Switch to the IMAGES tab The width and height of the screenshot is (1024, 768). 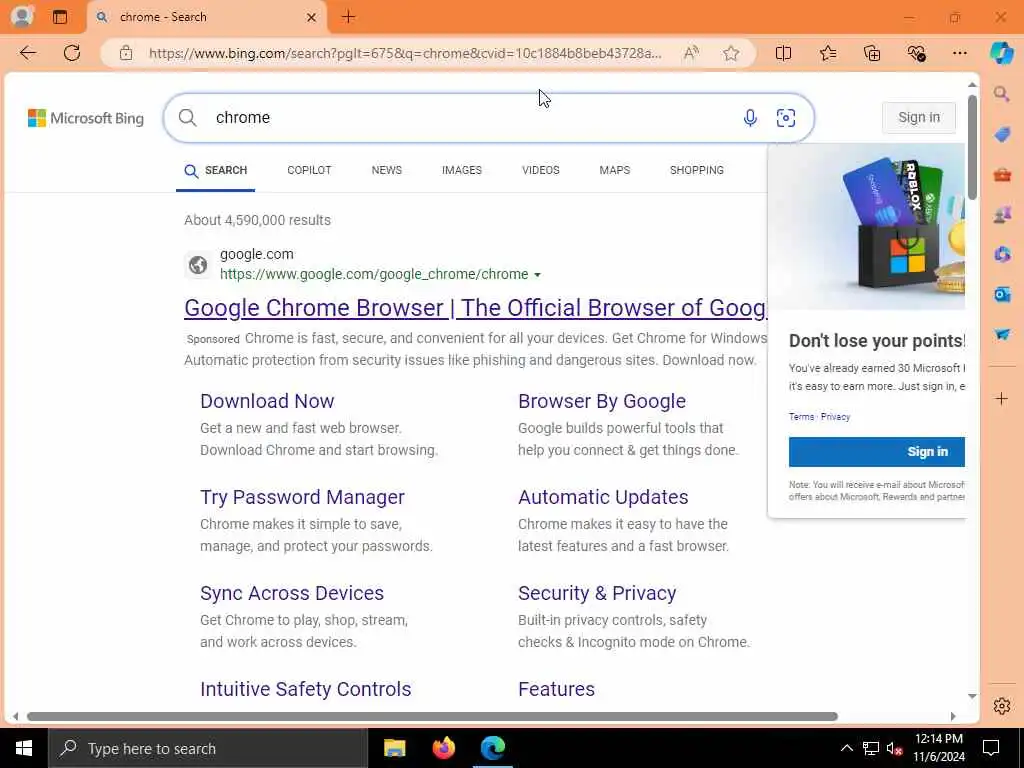coord(462,170)
